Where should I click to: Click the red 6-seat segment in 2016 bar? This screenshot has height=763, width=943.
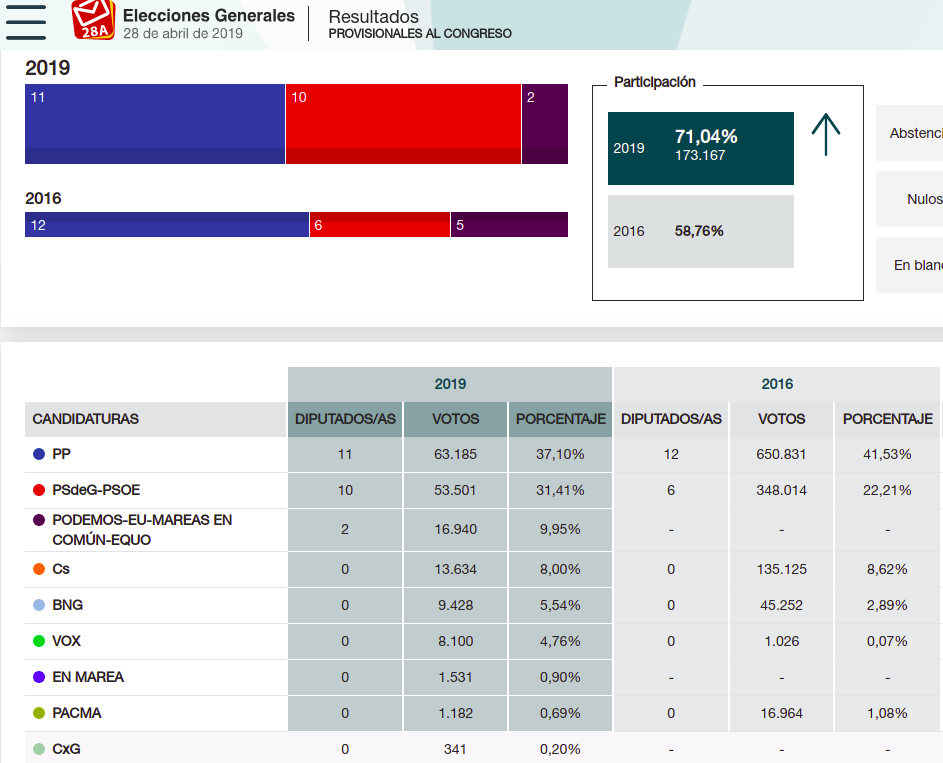(x=378, y=225)
